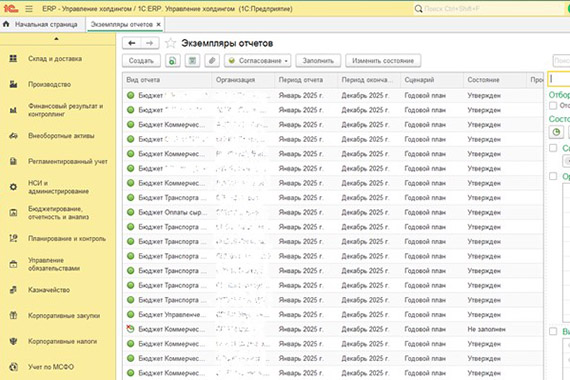Select the Бюджет Управленче... row name
This screenshot has width=570, height=380.
tap(172, 315)
